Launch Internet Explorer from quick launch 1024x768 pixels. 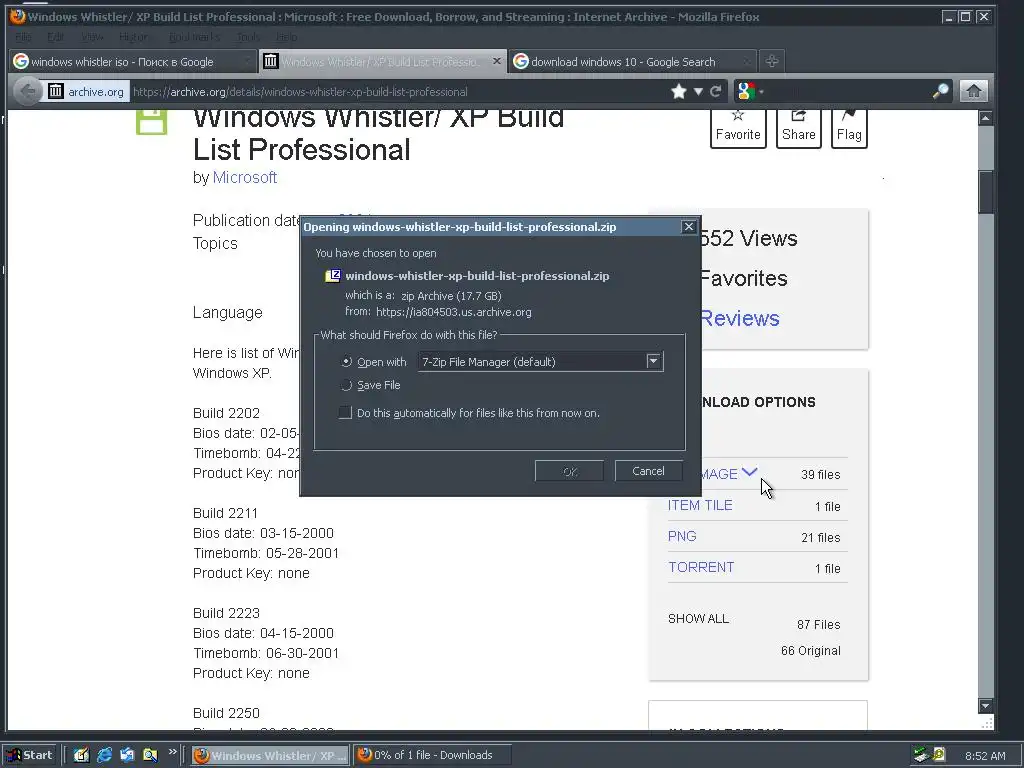[104, 755]
